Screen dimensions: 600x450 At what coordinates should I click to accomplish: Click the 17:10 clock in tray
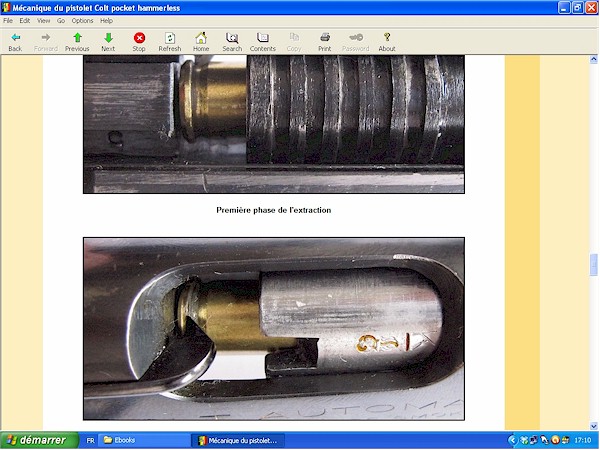(582, 440)
